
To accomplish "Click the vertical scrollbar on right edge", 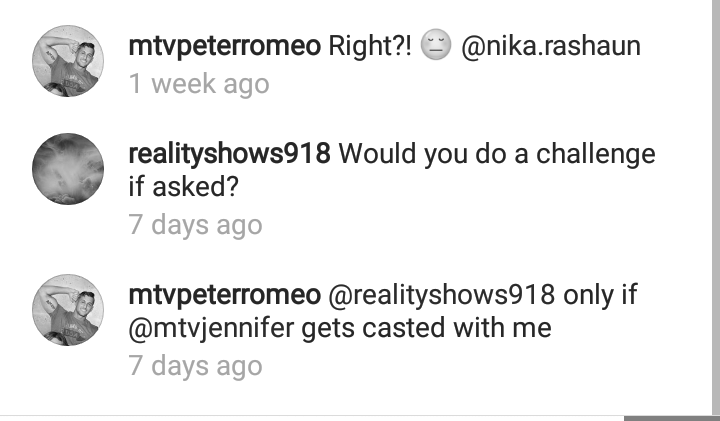I will (x=716, y=207).
